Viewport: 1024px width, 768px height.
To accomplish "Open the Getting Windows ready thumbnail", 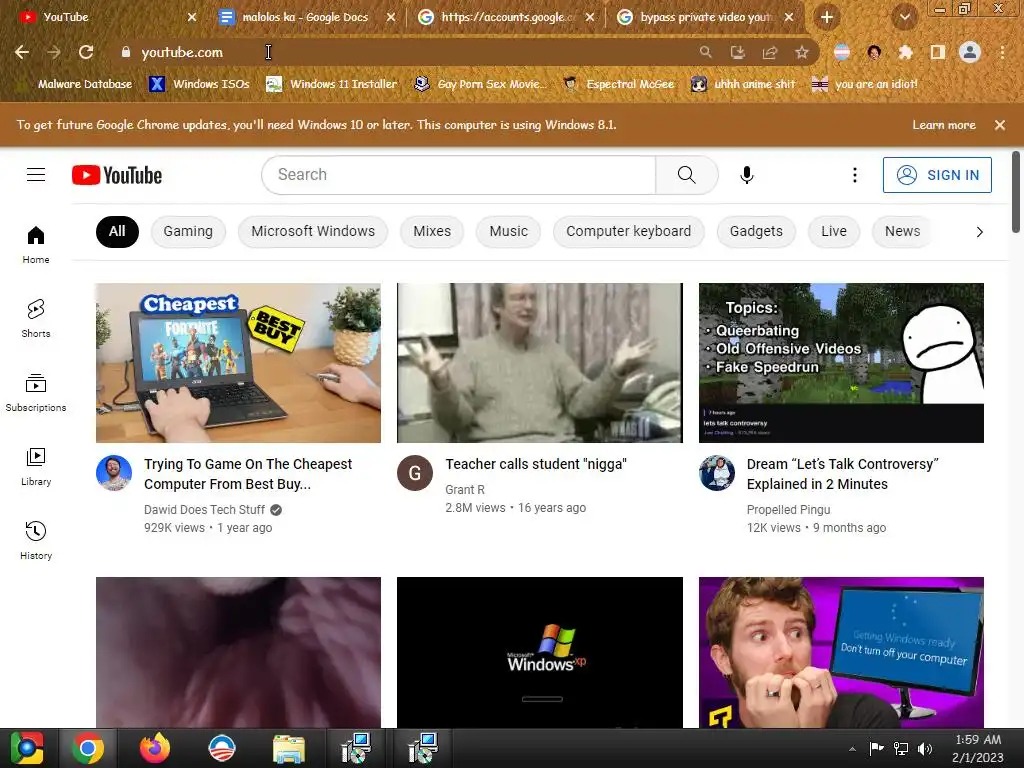I will click(x=841, y=652).
